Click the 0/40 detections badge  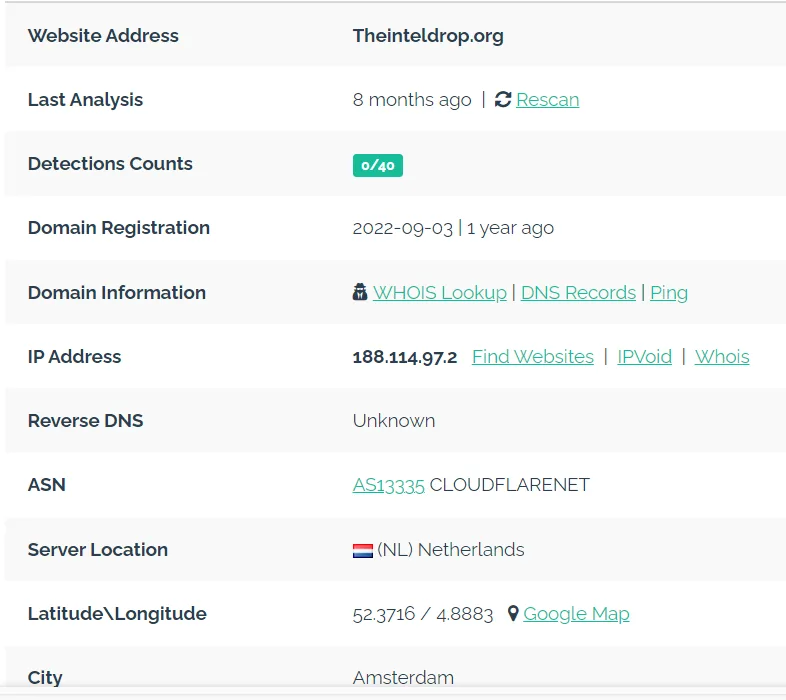(x=377, y=165)
